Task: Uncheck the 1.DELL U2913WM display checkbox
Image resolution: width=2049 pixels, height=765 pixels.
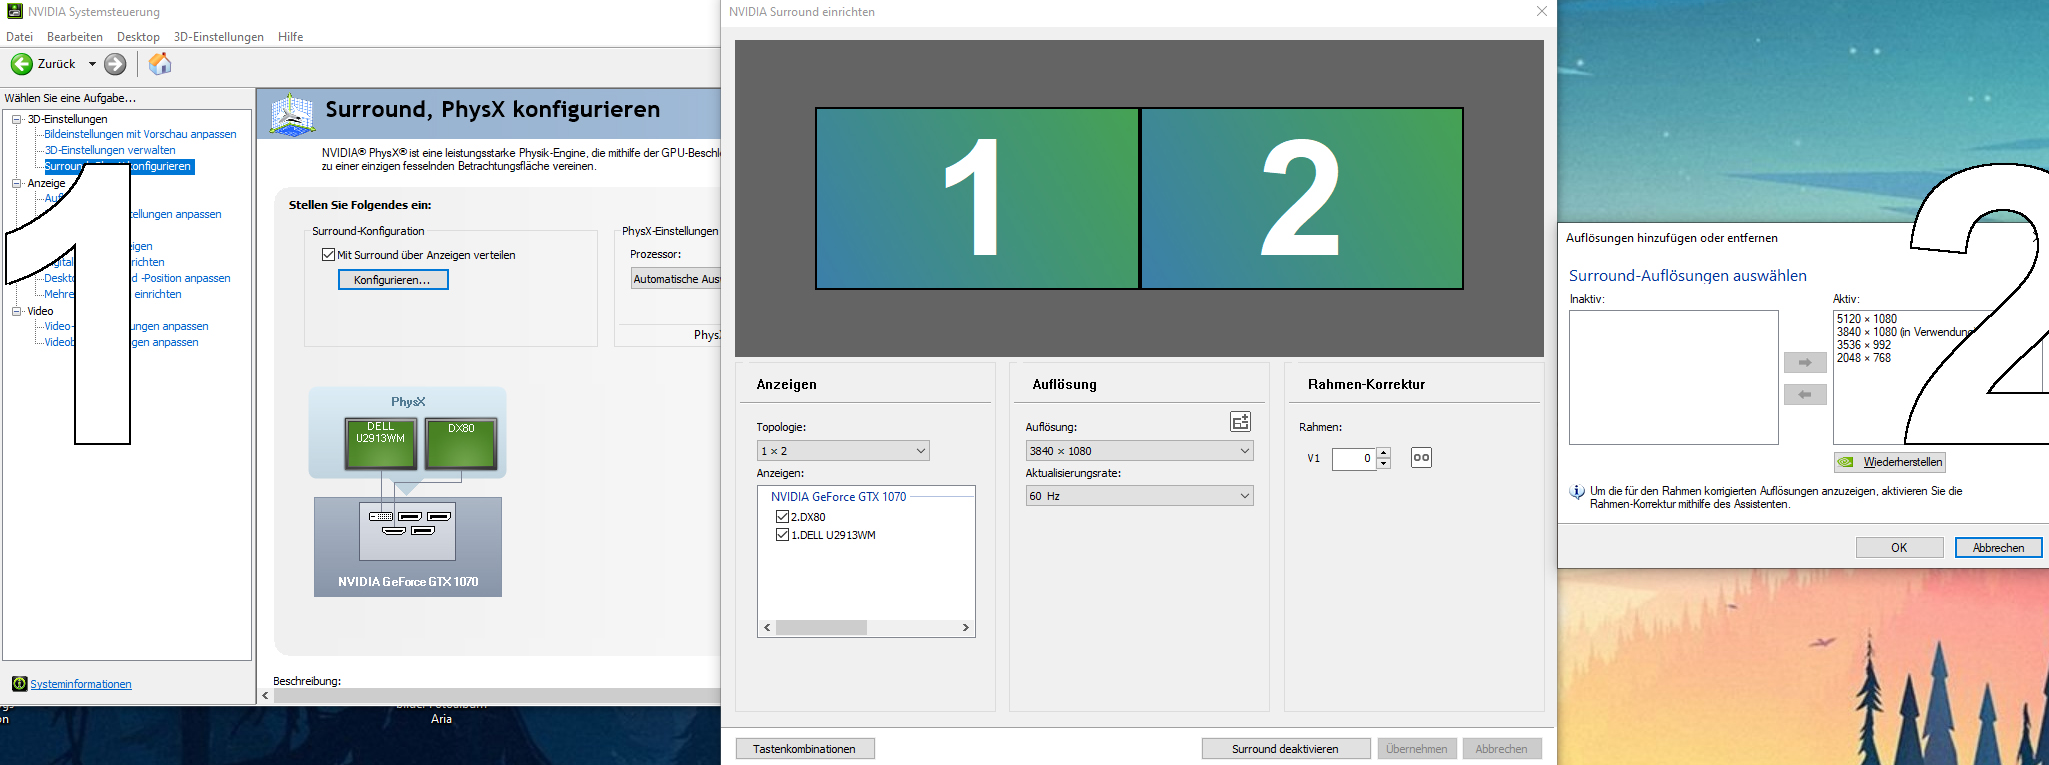Action: click(782, 535)
